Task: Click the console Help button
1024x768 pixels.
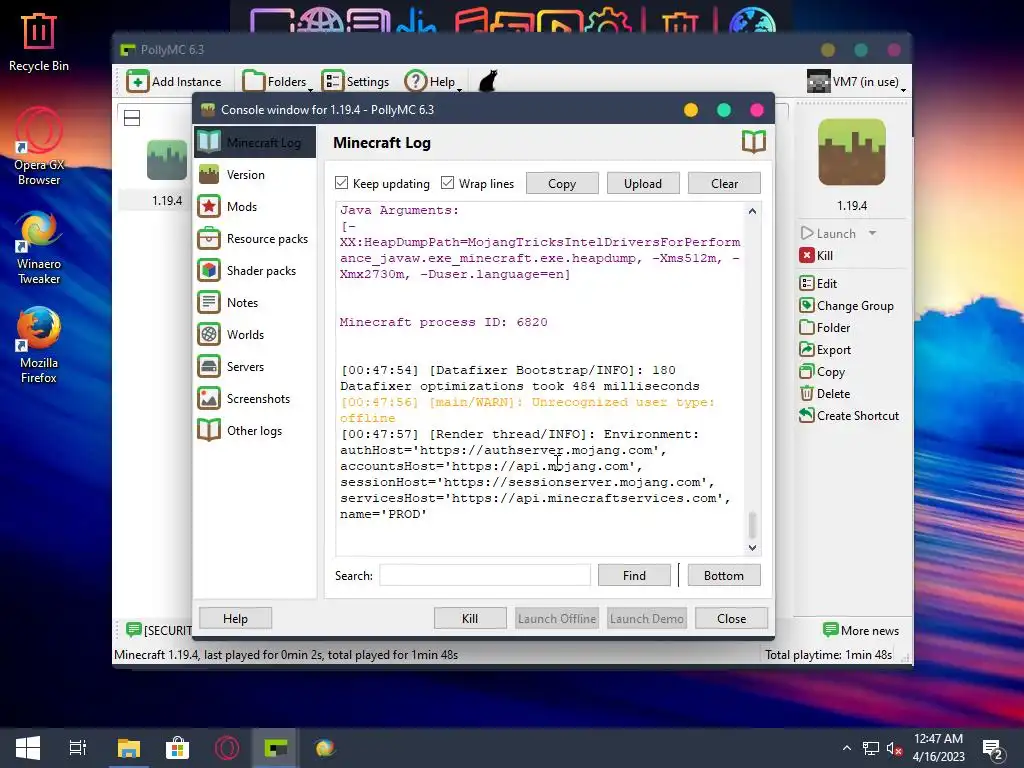Action: click(235, 618)
